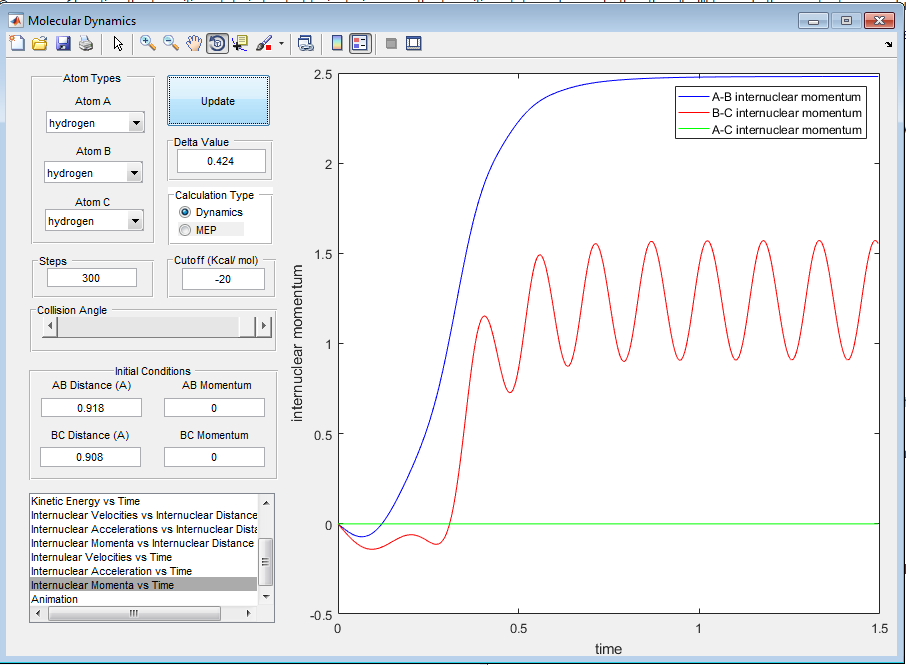Screen dimensions: 906x665
Task: Save the figure with the floppy disk icon
Action: pos(63,43)
